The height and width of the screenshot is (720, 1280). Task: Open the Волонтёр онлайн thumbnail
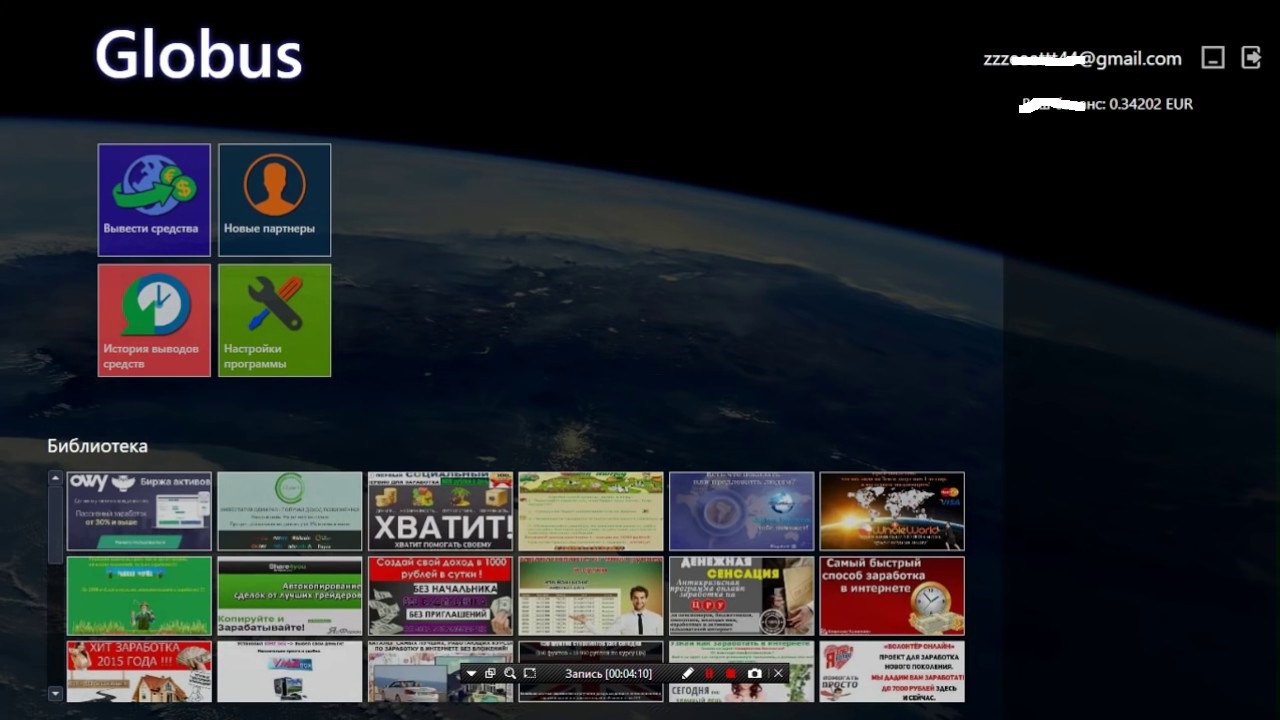tap(892, 671)
